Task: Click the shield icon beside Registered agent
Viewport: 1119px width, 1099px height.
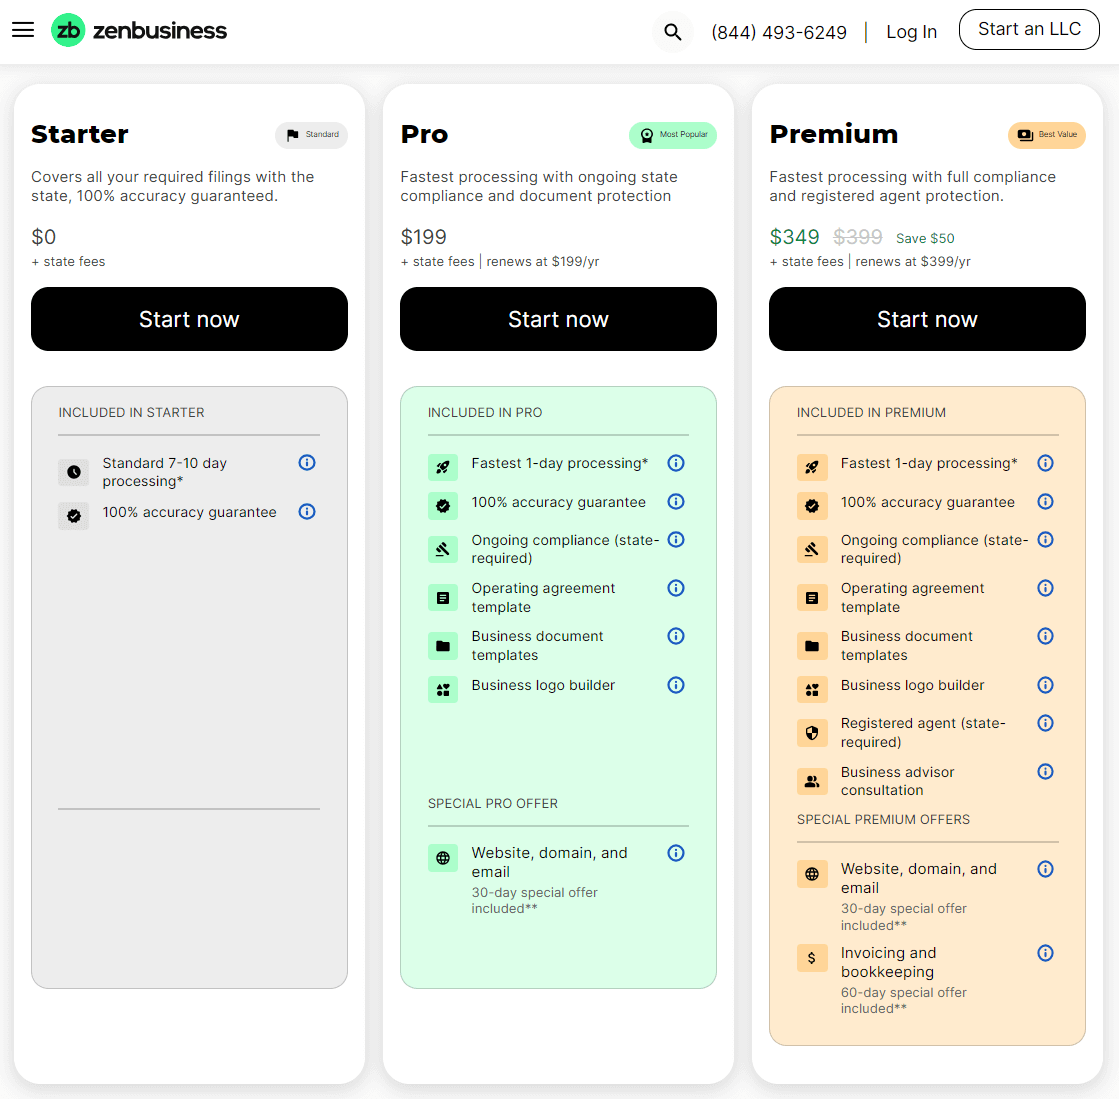Action: [812, 733]
